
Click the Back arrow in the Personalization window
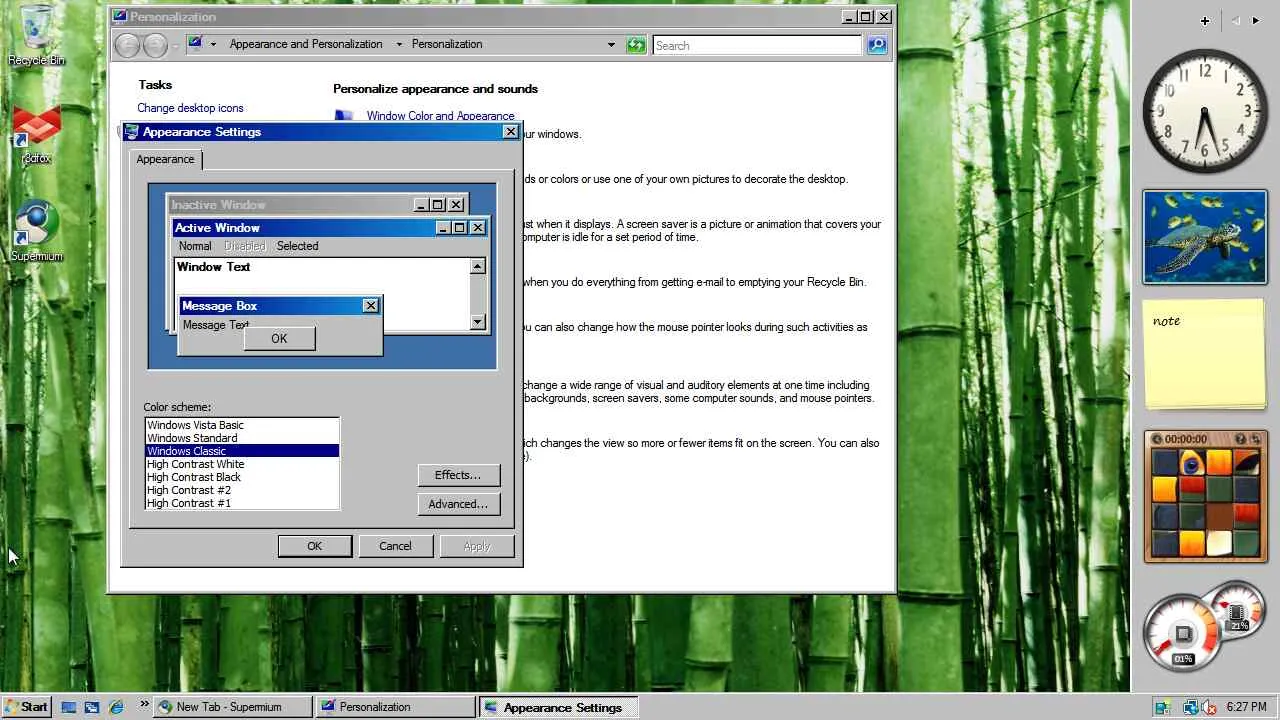click(127, 45)
